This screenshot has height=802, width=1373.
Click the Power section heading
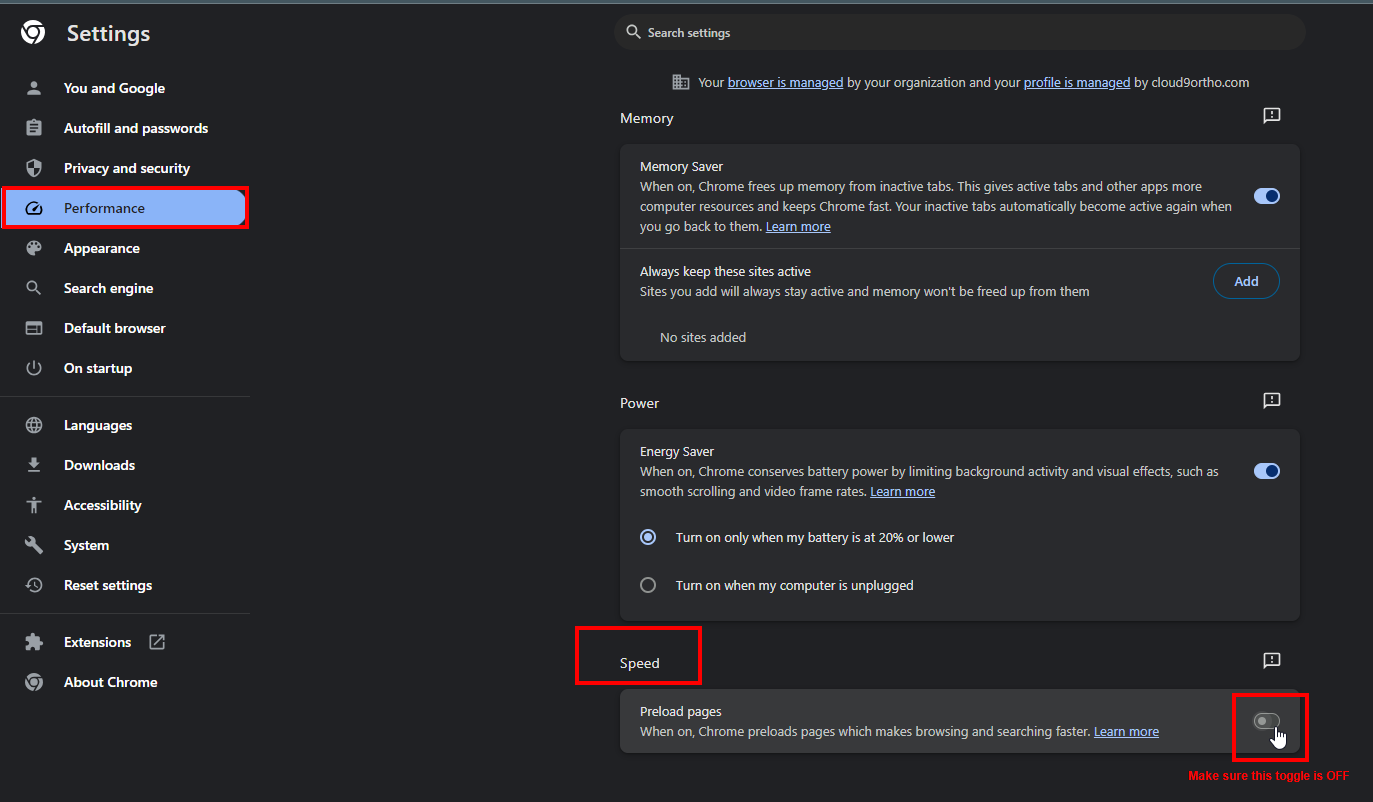coord(639,403)
